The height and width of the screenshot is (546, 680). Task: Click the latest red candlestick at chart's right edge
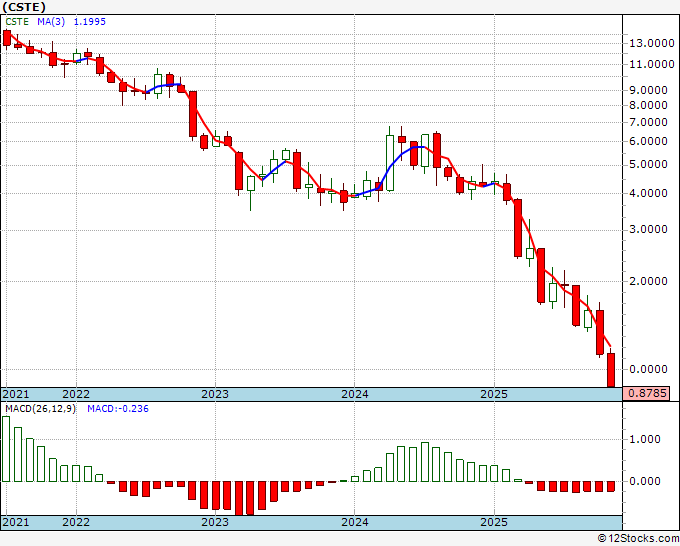pos(611,369)
